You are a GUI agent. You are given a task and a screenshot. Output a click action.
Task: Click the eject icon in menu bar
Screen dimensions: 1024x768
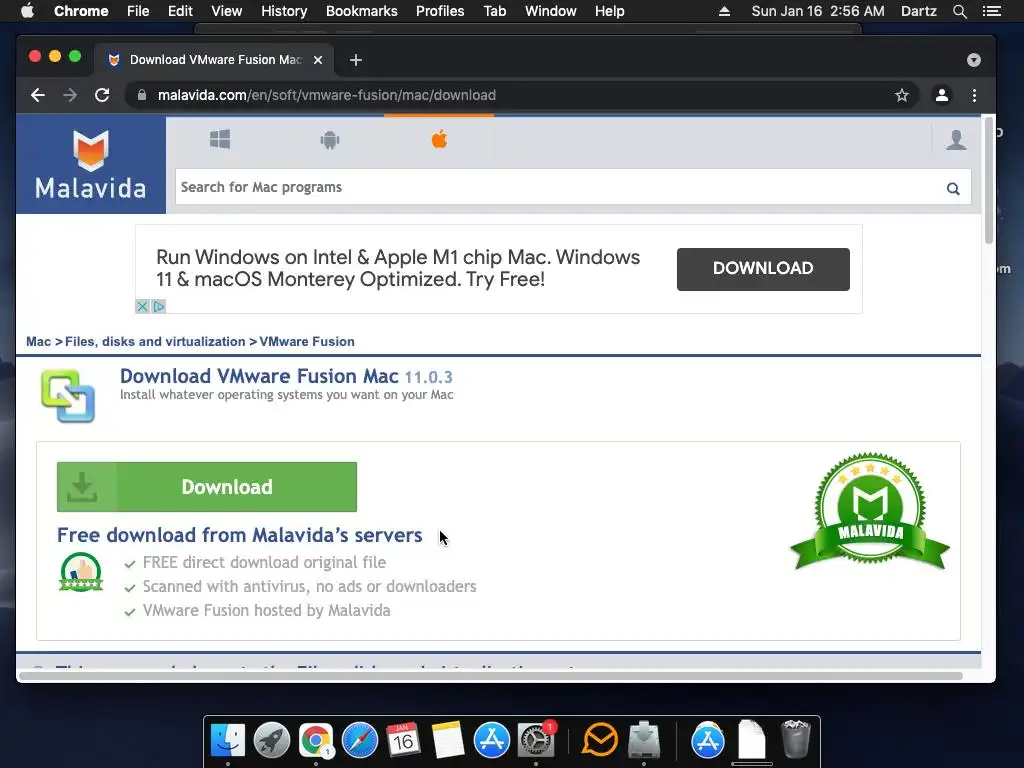[x=724, y=11]
